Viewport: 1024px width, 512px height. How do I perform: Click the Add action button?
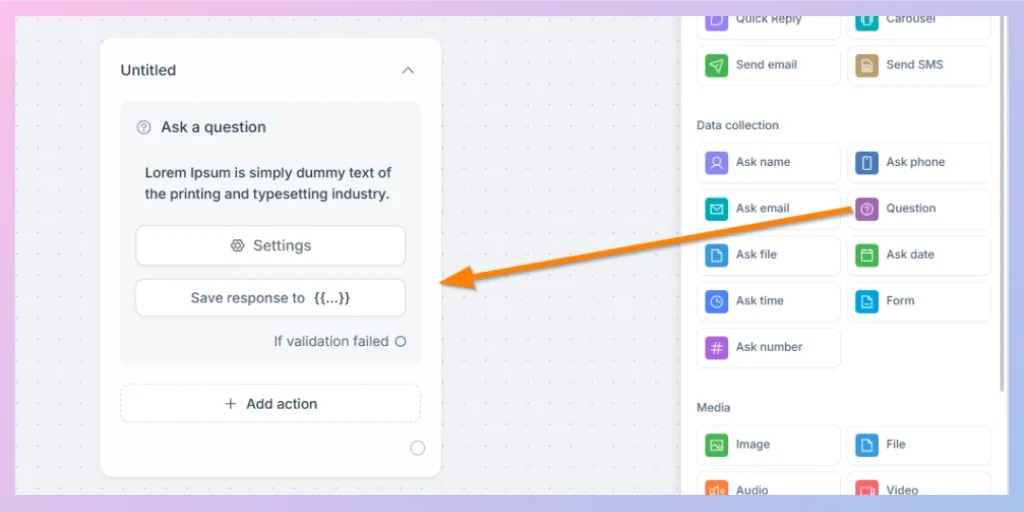[270, 404]
